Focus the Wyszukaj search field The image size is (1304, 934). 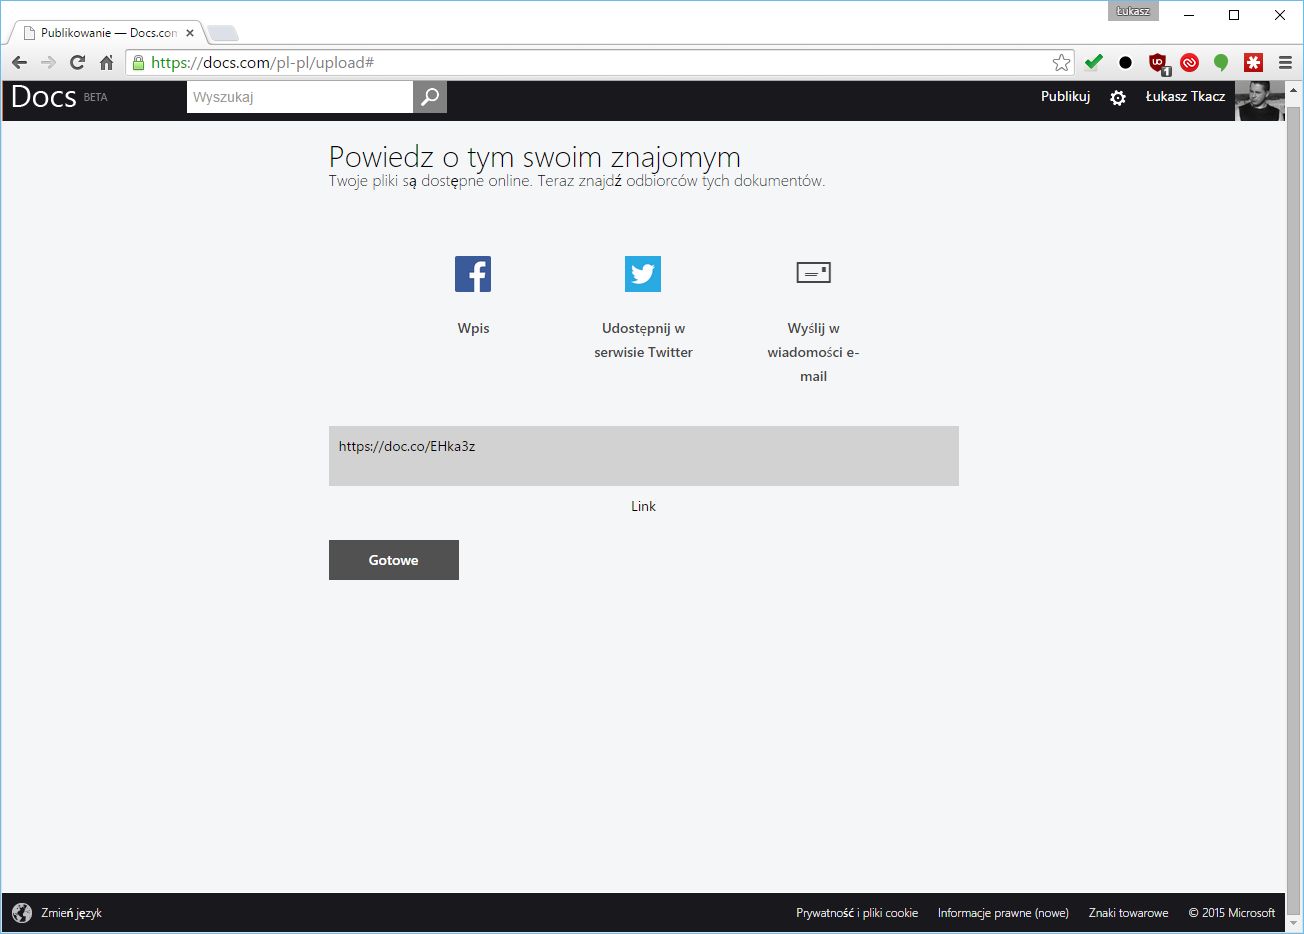300,97
